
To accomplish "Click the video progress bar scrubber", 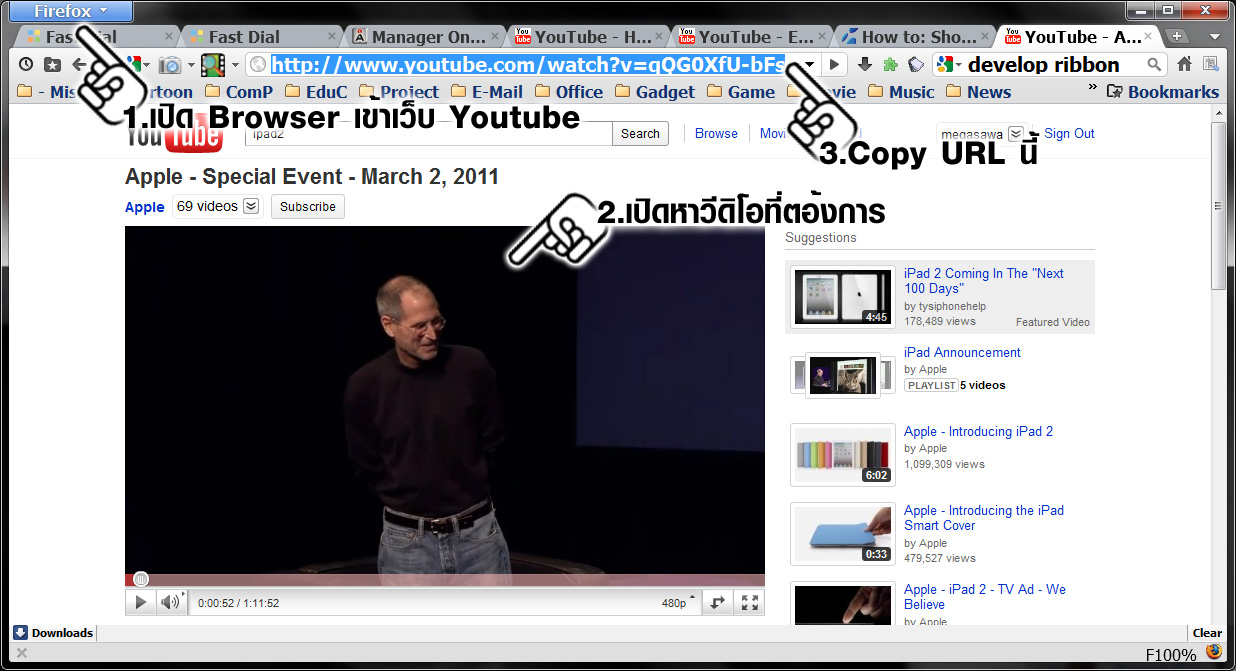I will tap(141, 579).
